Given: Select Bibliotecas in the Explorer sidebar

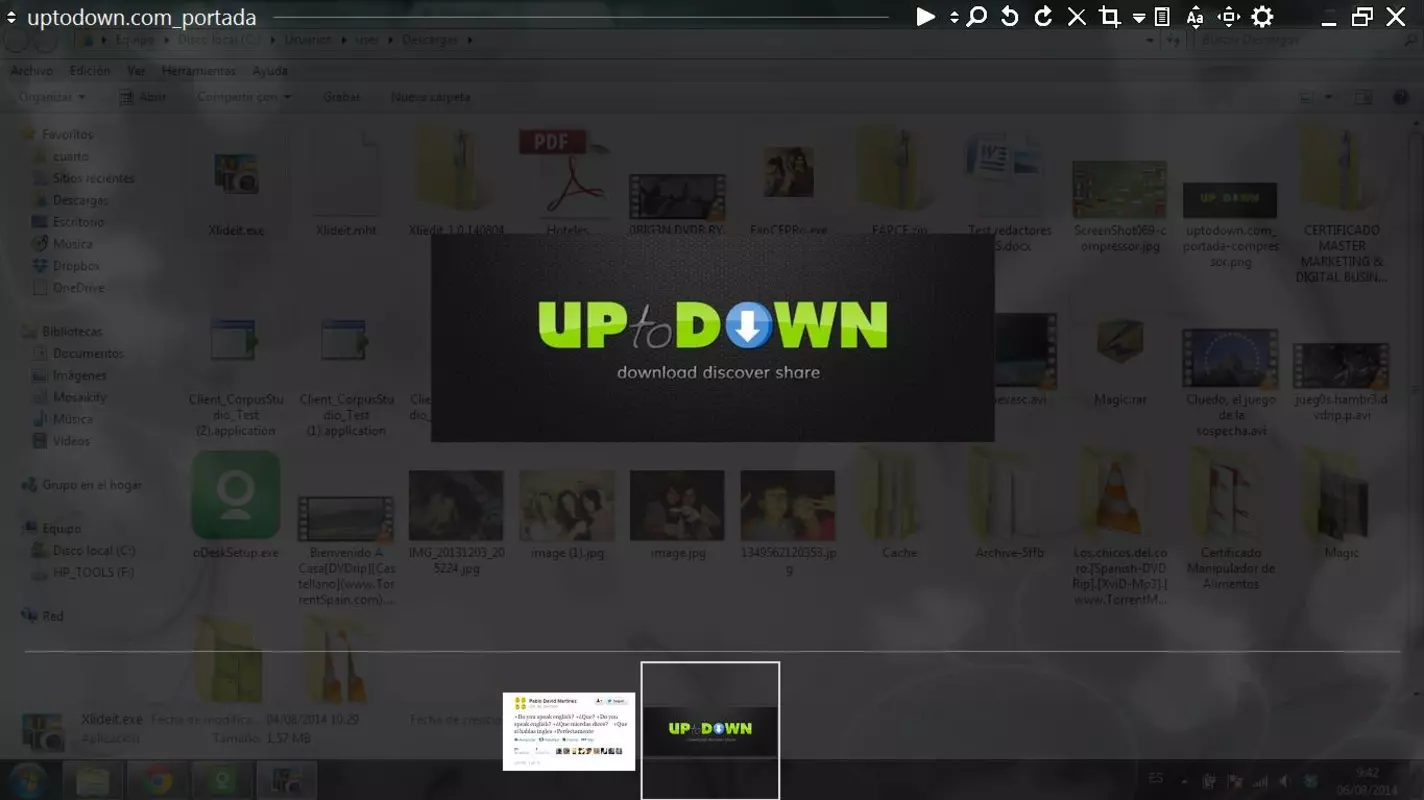Looking at the screenshot, I should 72,331.
